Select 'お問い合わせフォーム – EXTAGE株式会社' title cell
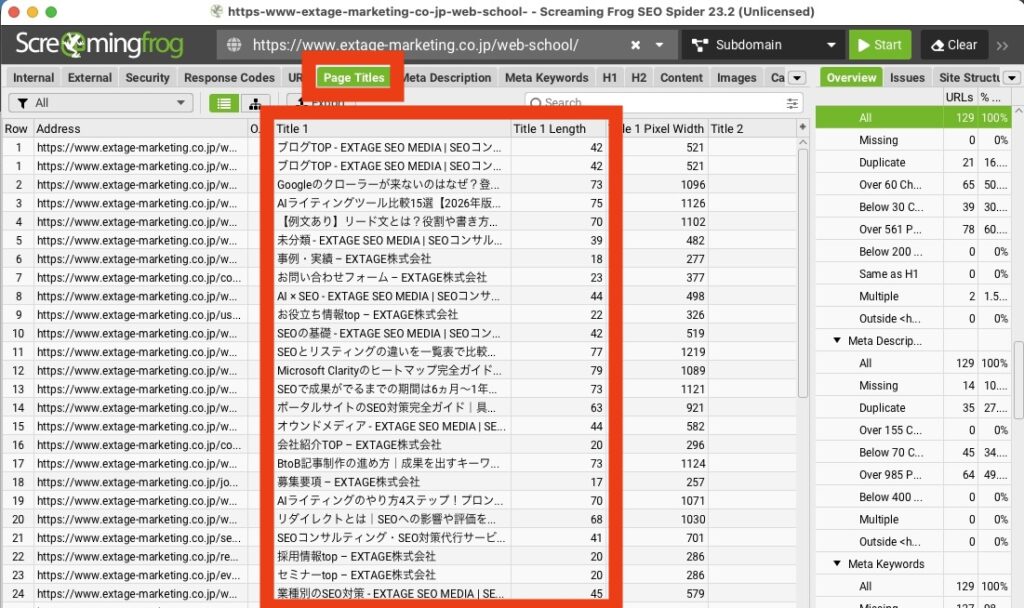This screenshot has height=608, width=1024. point(391,278)
